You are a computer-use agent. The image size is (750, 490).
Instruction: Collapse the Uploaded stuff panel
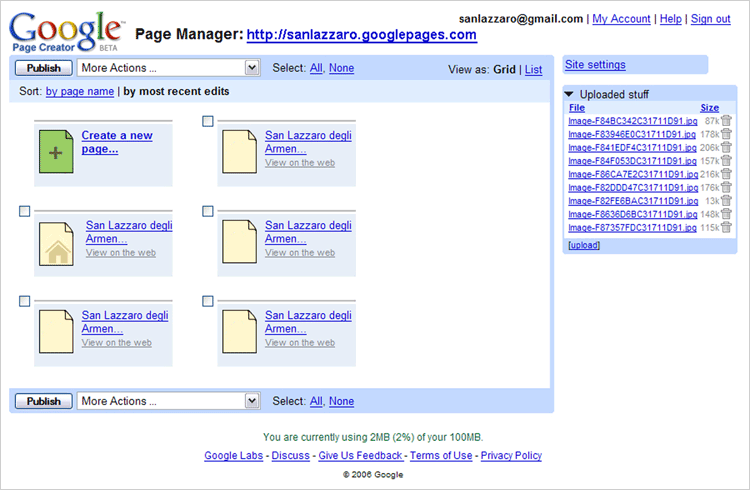[x=569, y=94]
